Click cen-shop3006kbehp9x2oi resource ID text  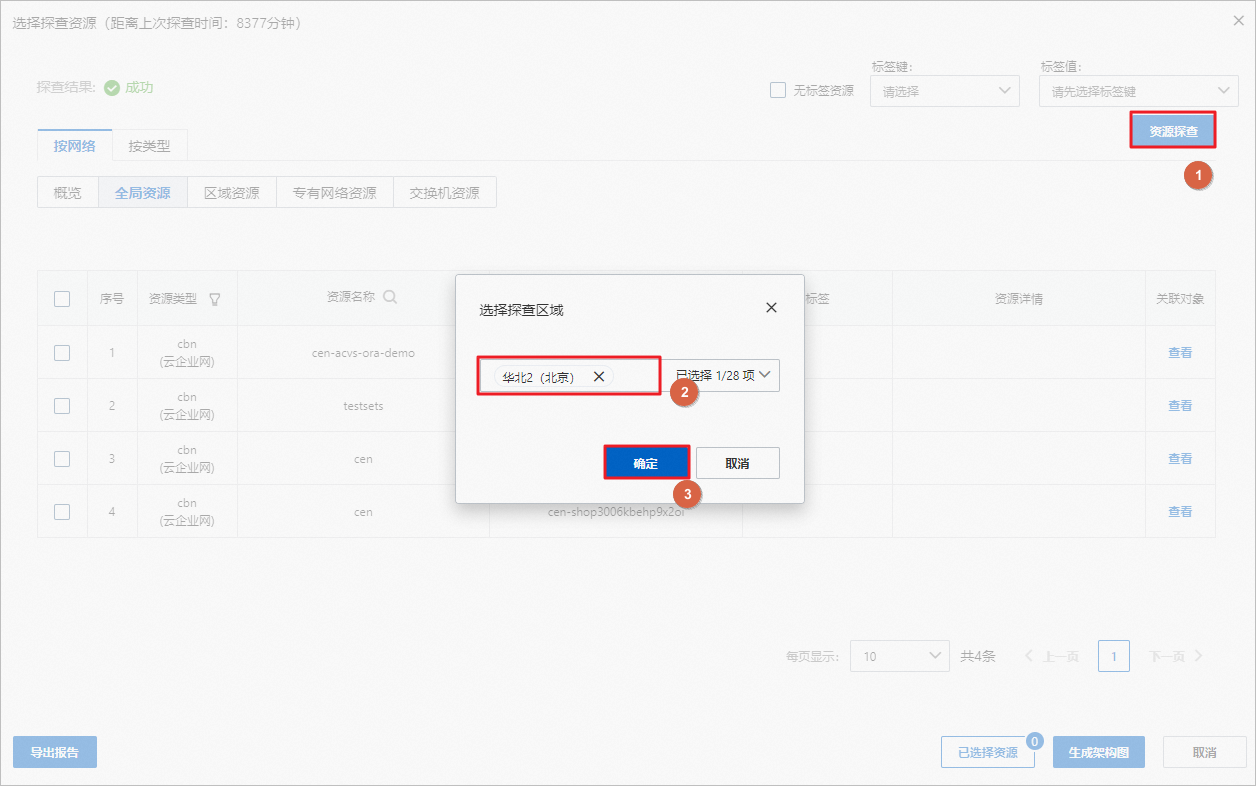point(617,511)
